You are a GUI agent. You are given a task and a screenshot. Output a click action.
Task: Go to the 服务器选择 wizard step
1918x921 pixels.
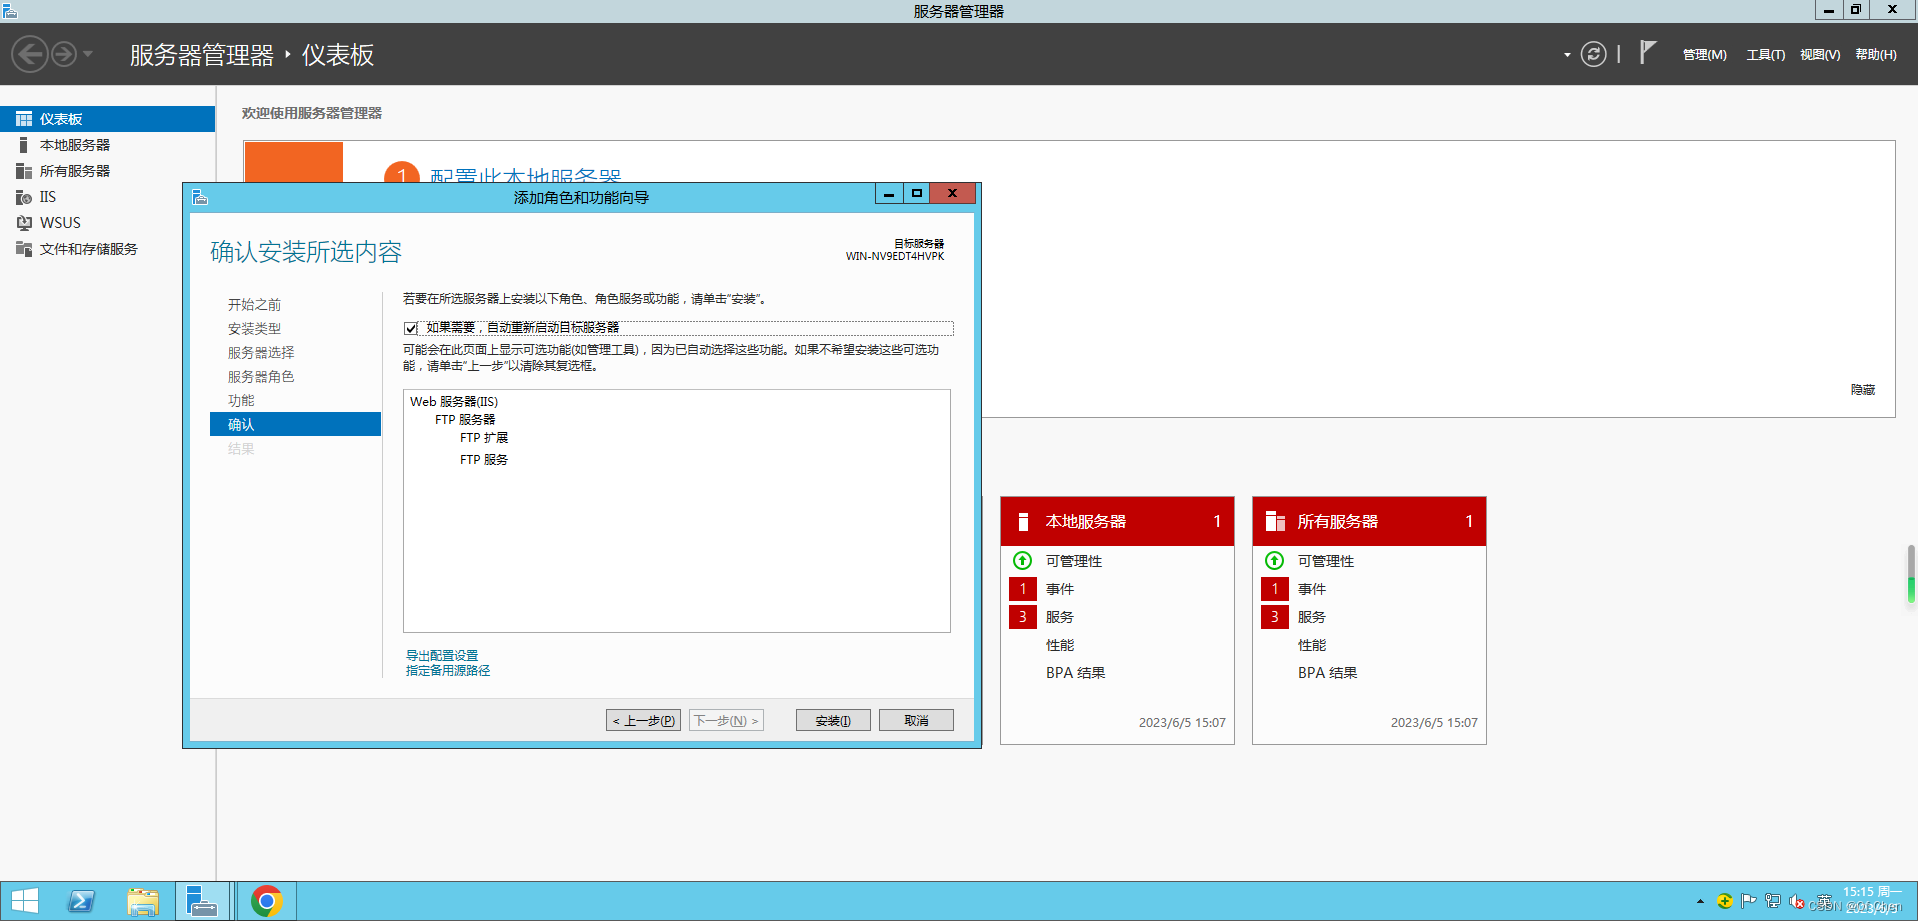261,352
